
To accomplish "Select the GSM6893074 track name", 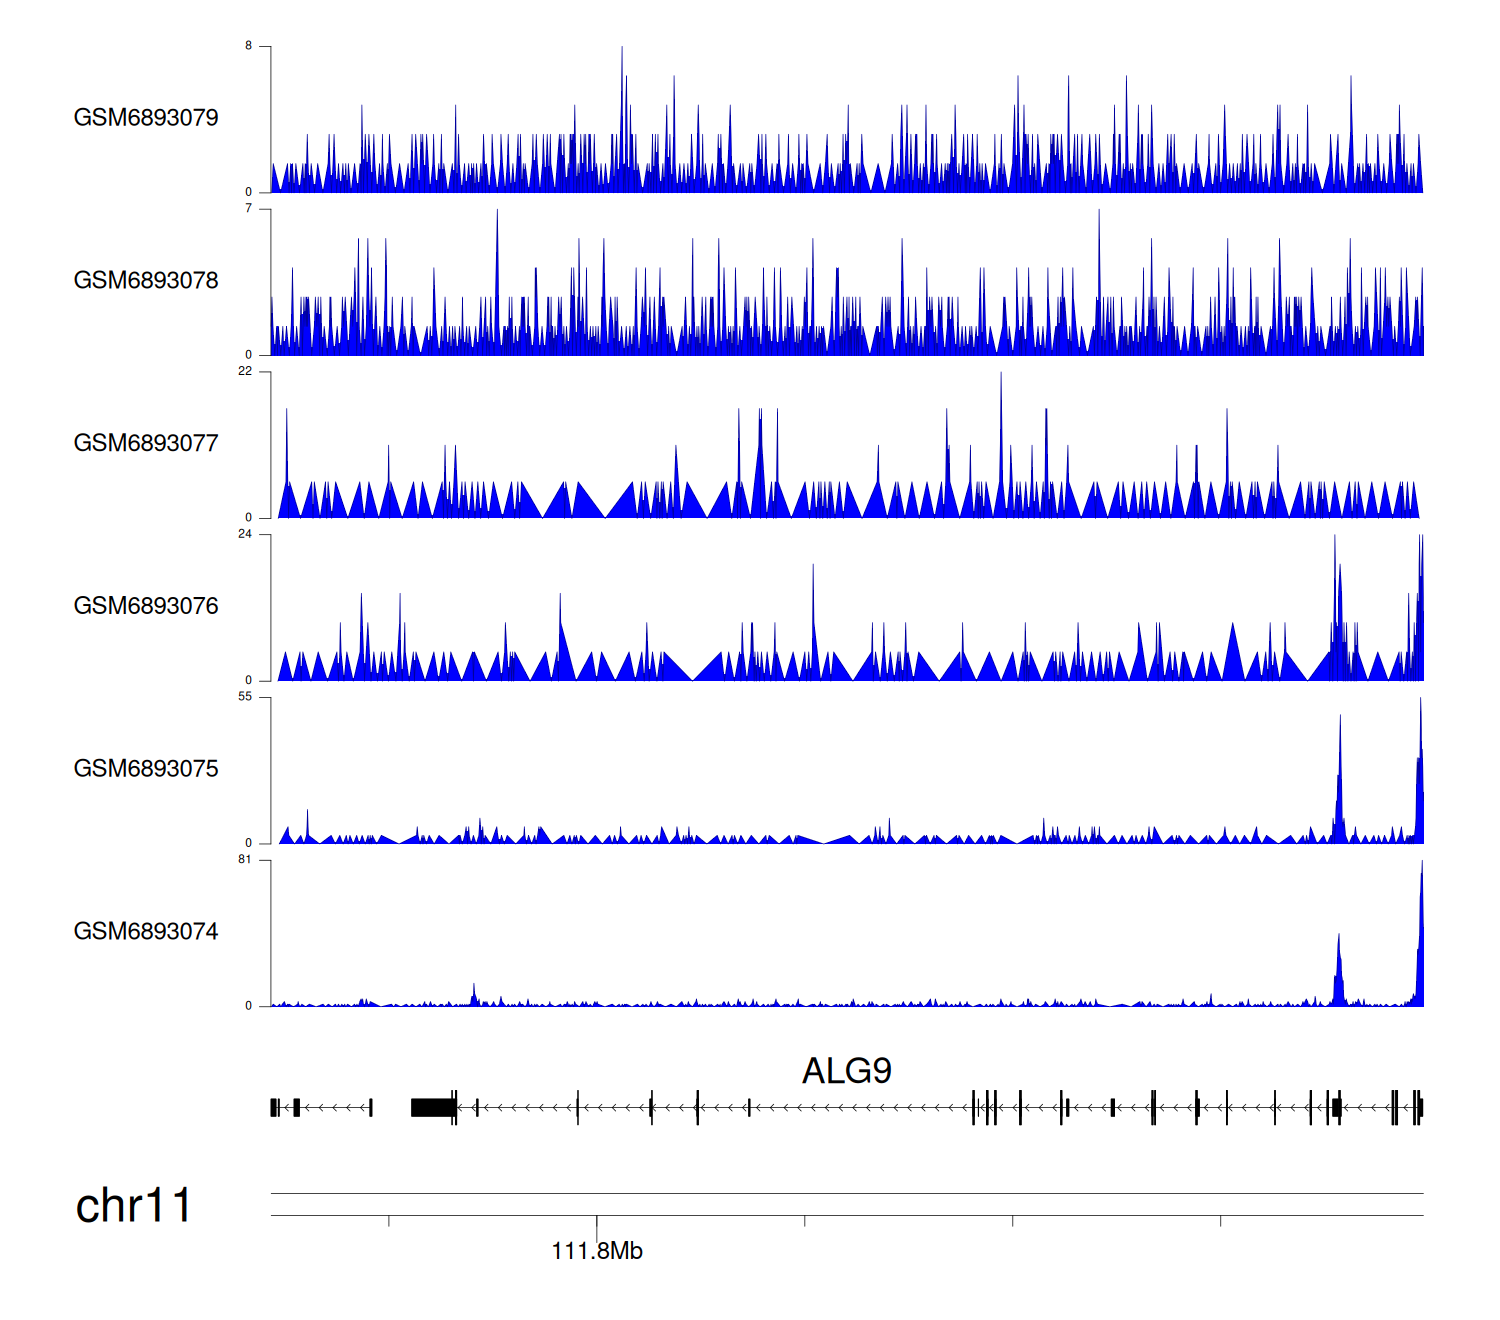I will tap(146, 932).
